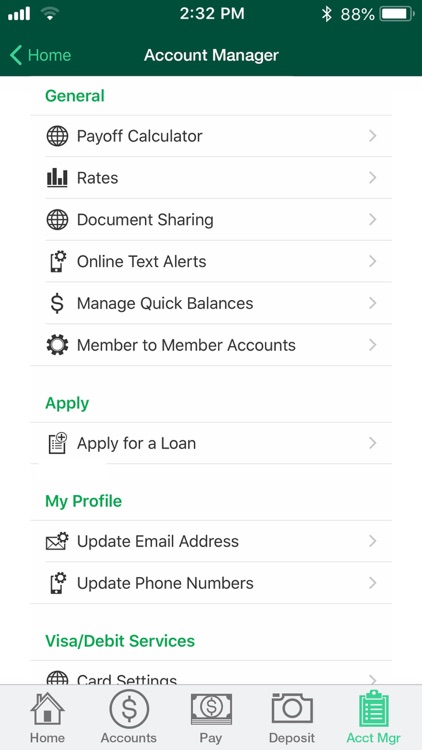Expand Rates using its right chevron
Image resolution: width=422 pixels, height=750 pixels.
(373, 178)
